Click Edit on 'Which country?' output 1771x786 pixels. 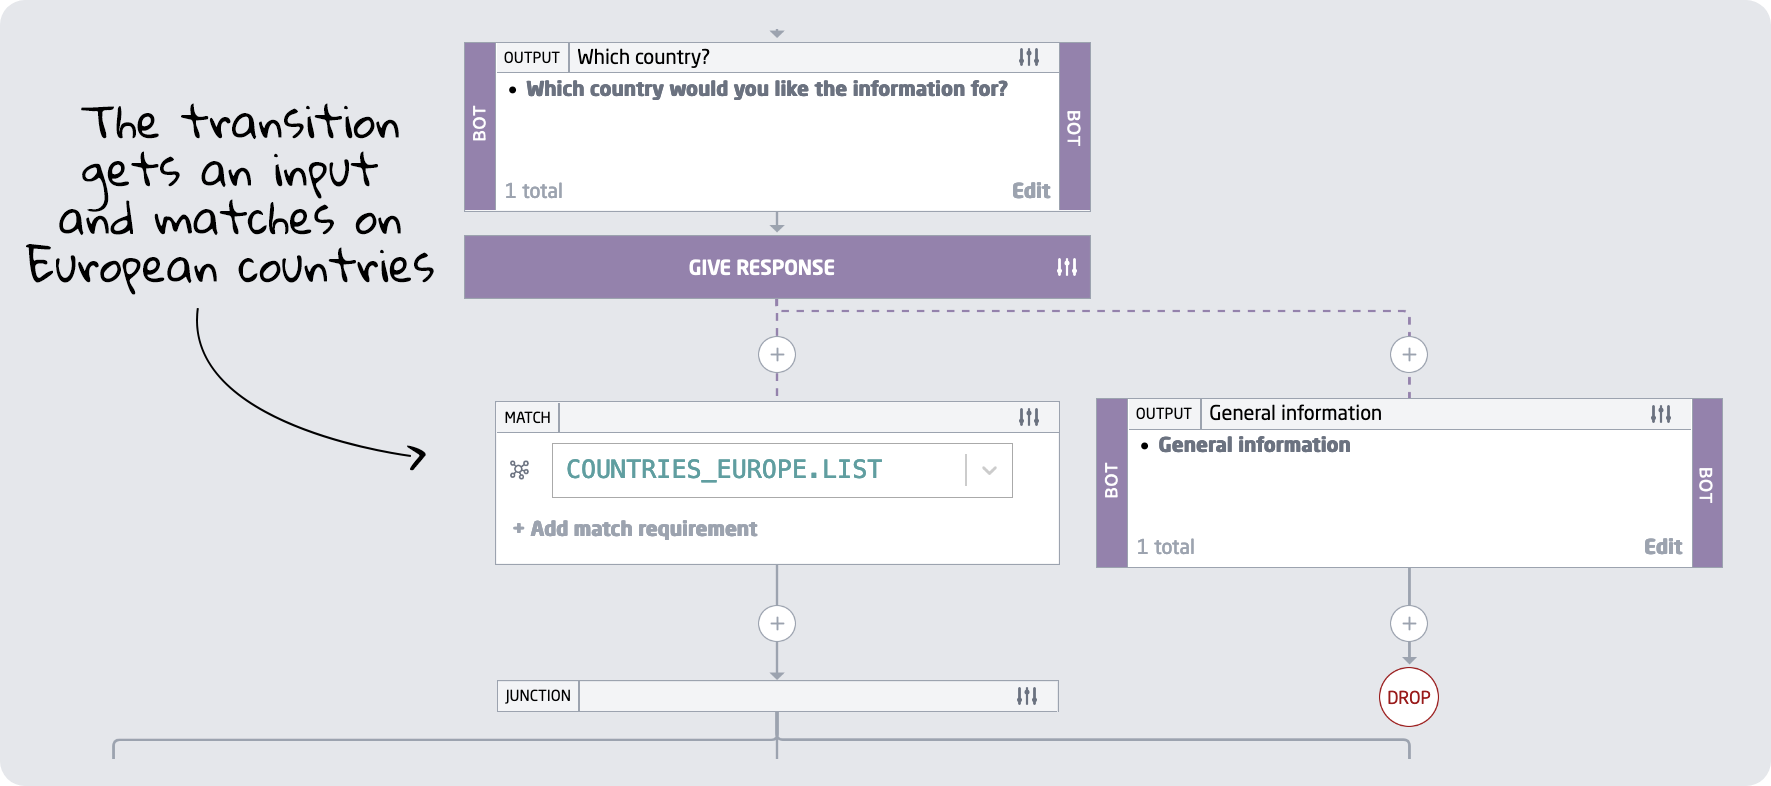pos(1030,191)
